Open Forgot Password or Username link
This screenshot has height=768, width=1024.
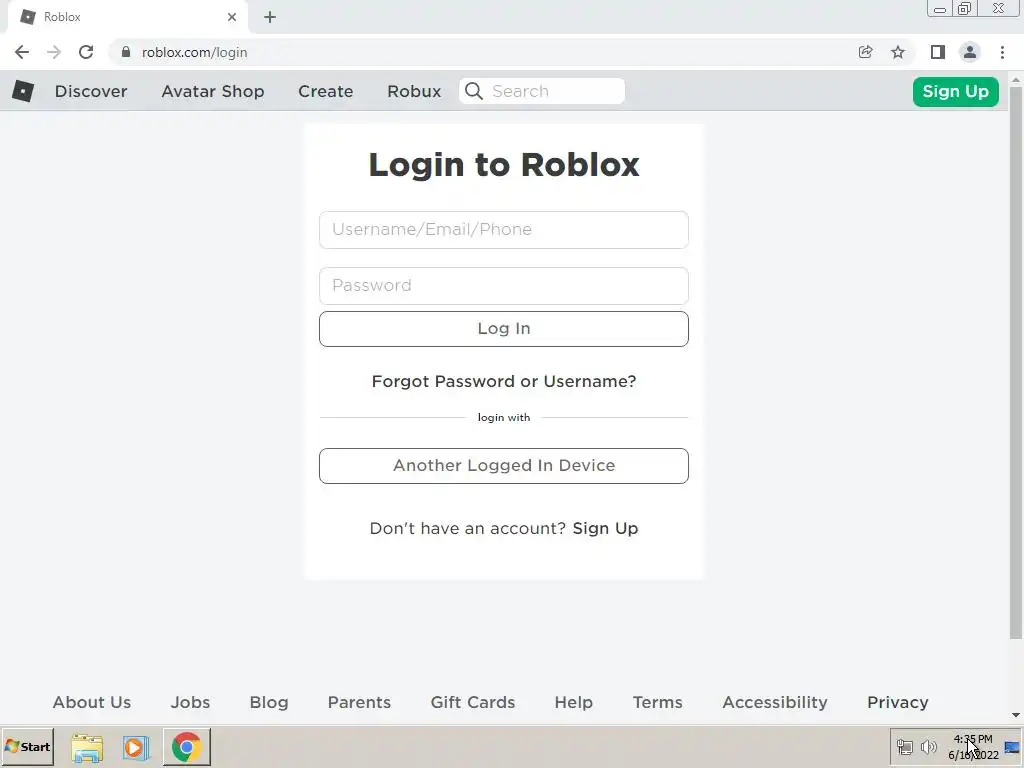tap(504, 381)
